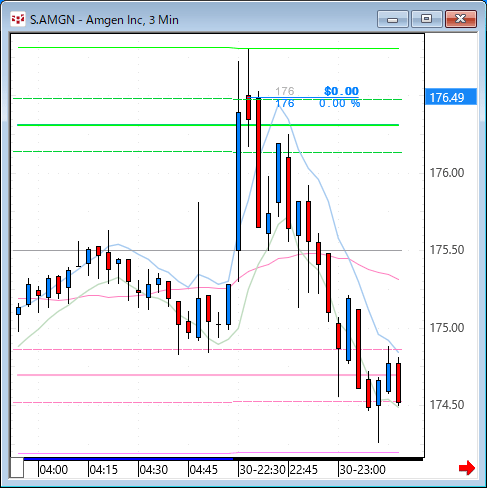Click the blue scroll bar above time axis
487x488 pixels.
tap(128, 459)
